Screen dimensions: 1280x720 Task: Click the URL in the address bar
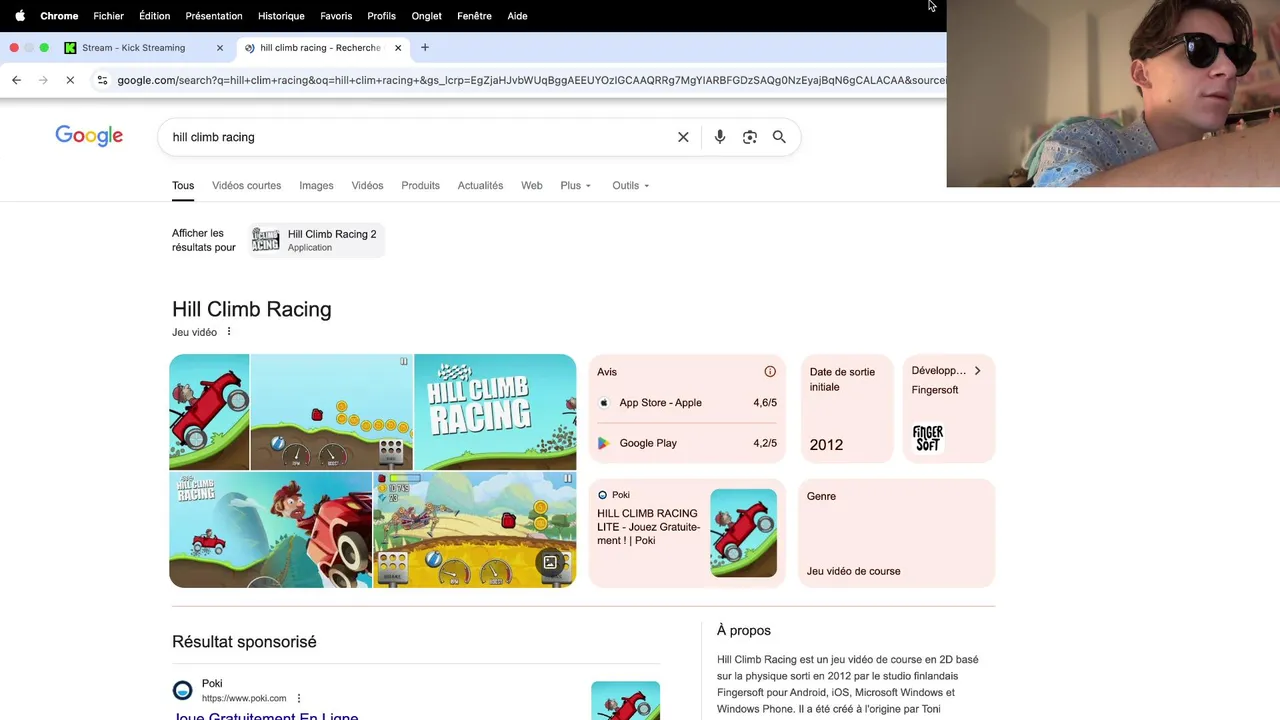(530, 80)
